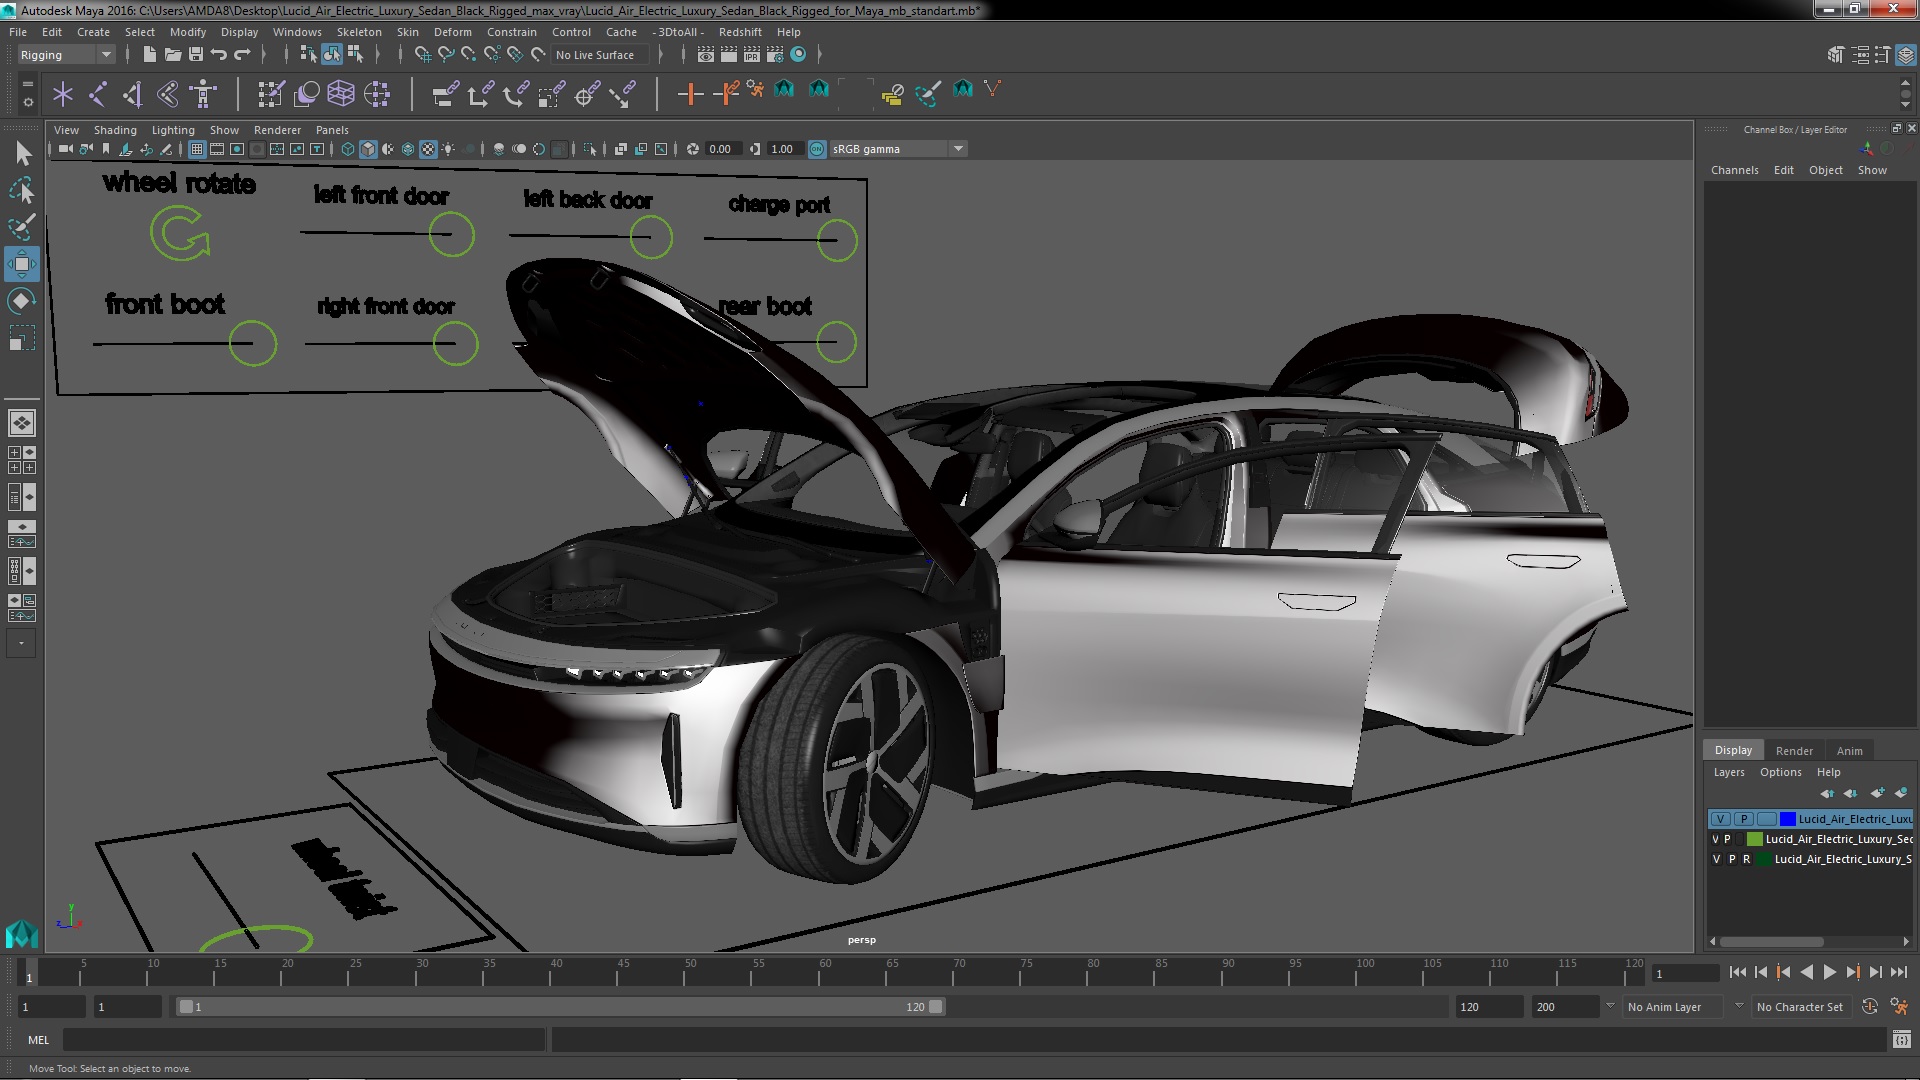Open the Render View window icon

[706, 55]
